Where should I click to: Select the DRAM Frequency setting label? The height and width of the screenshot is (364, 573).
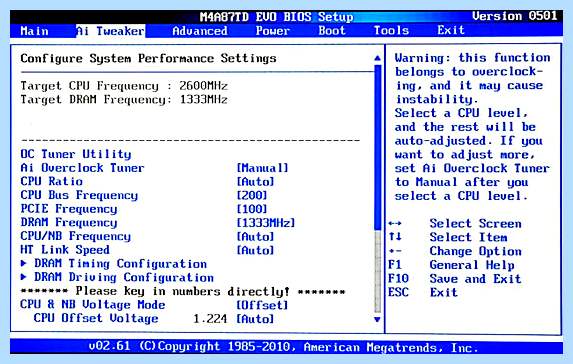69,223
